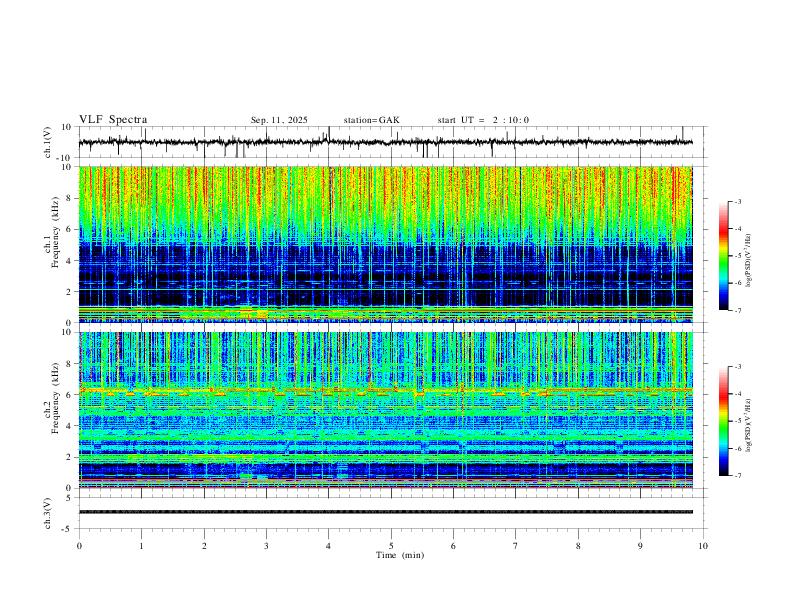The image size is (792, 612).
Task: Click the "10" tick on the time axis
Action: 703,546
